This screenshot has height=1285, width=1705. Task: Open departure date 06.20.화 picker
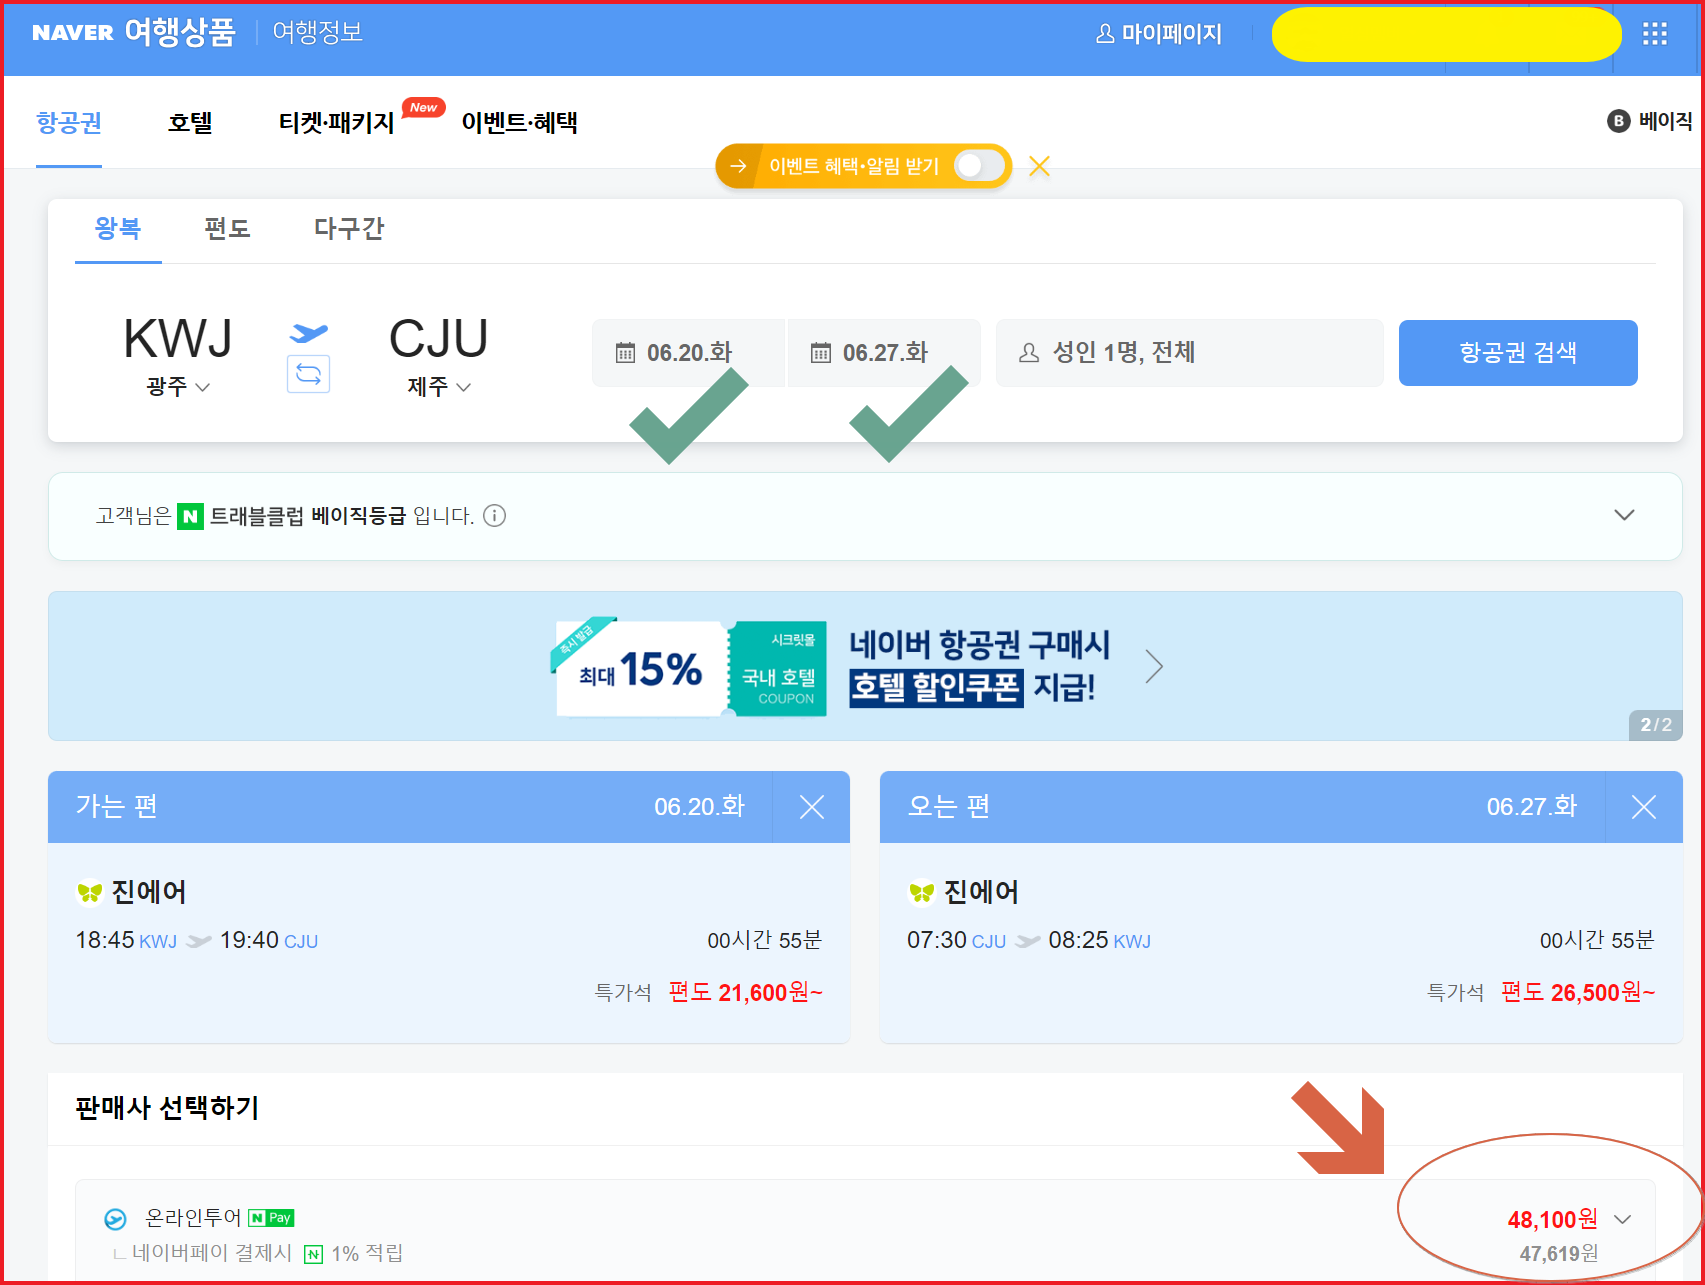(x=688, y=353)
